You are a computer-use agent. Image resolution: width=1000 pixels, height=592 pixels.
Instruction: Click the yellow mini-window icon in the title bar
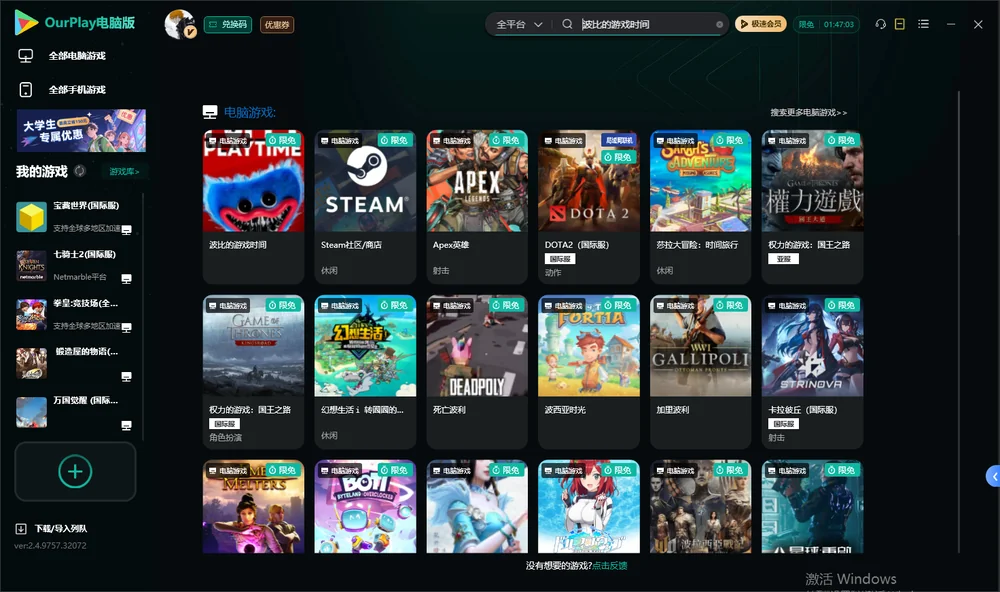(x=900, y=24)
